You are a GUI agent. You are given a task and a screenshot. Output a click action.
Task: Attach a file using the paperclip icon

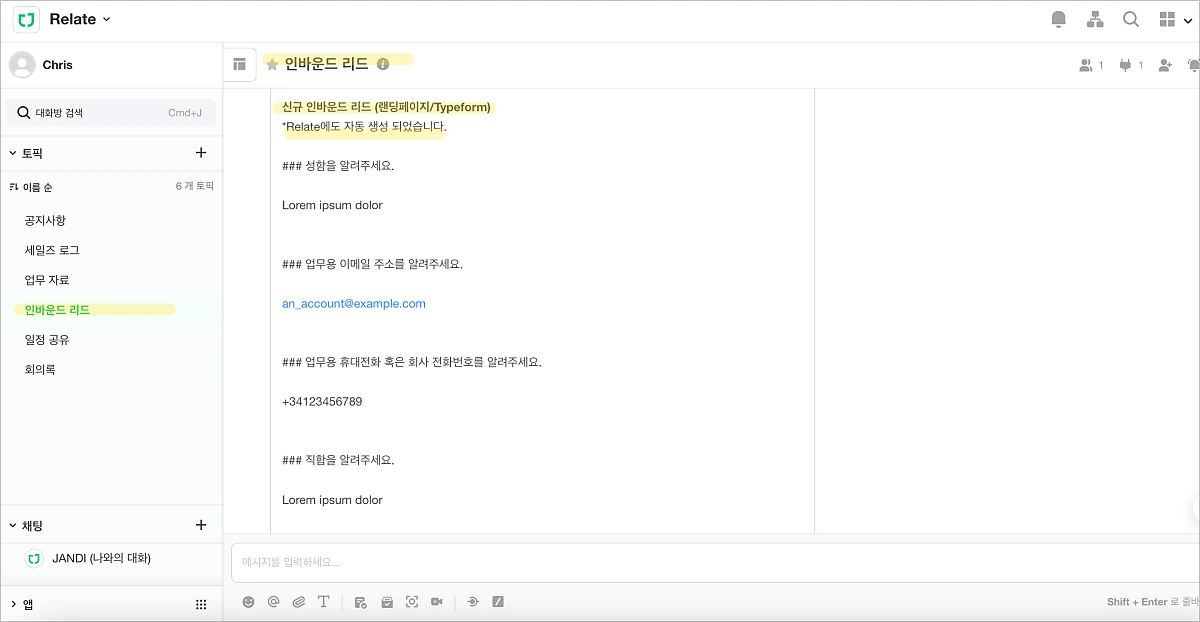tap(299, 601)
